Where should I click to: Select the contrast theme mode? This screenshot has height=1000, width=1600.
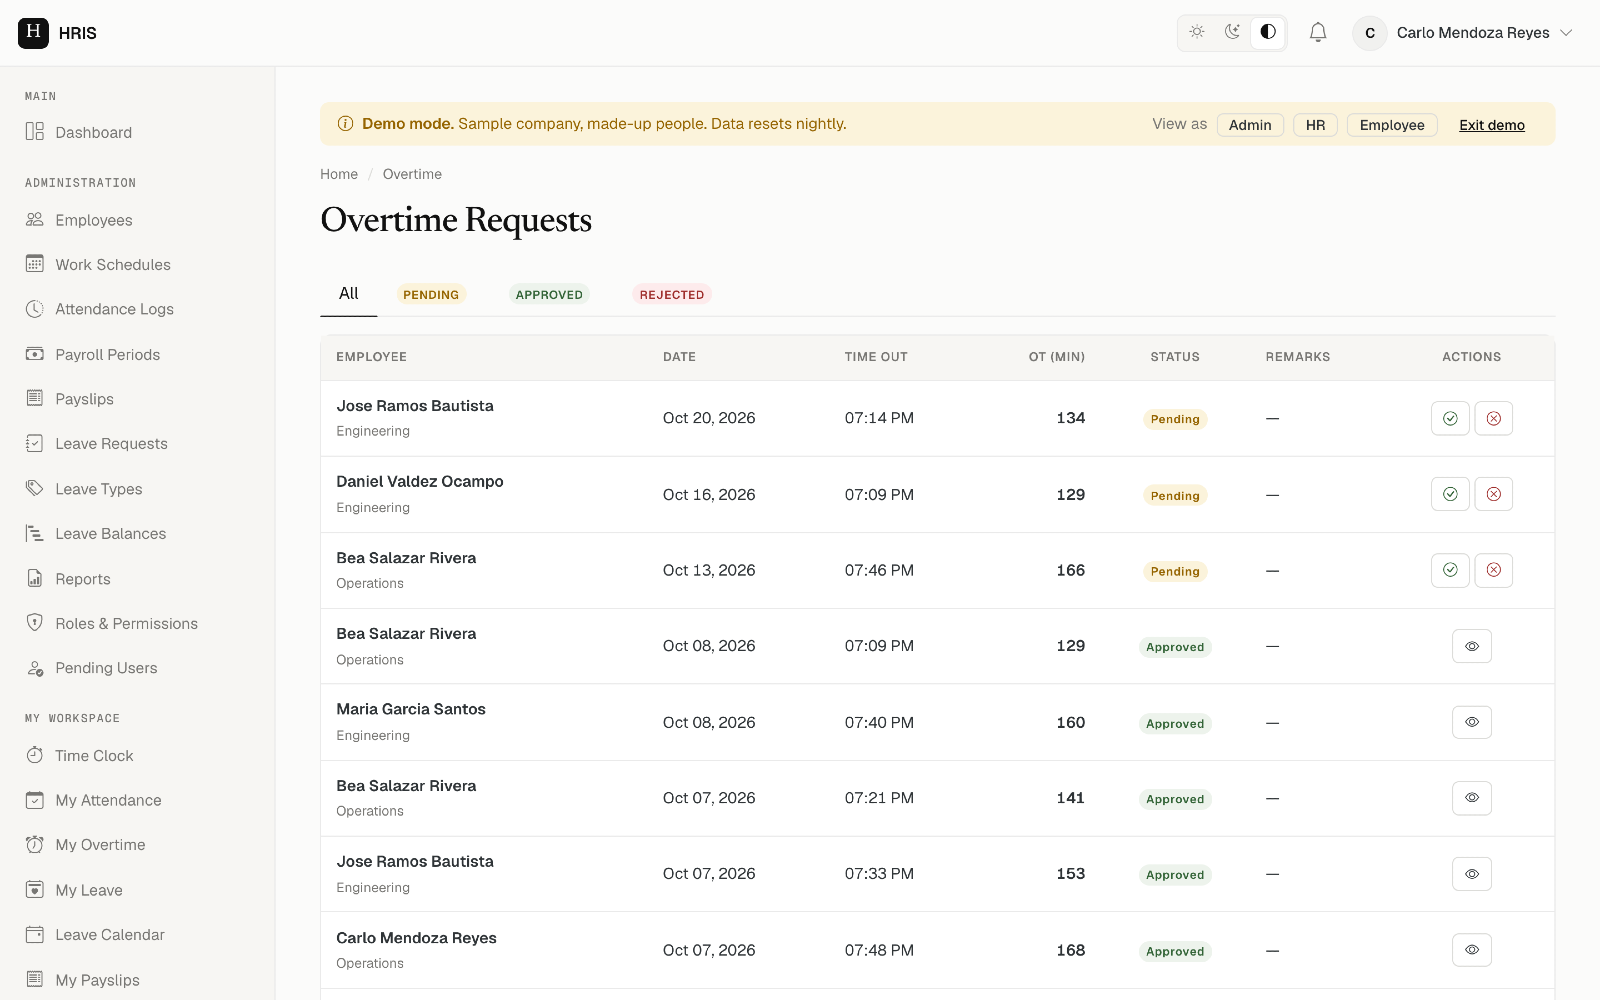1268,32
